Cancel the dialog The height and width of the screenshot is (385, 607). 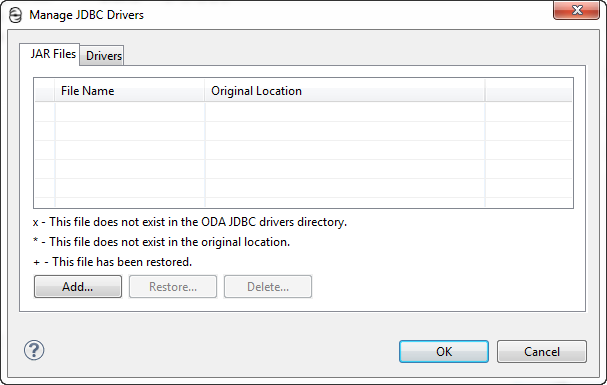click(x=542, y=352)
